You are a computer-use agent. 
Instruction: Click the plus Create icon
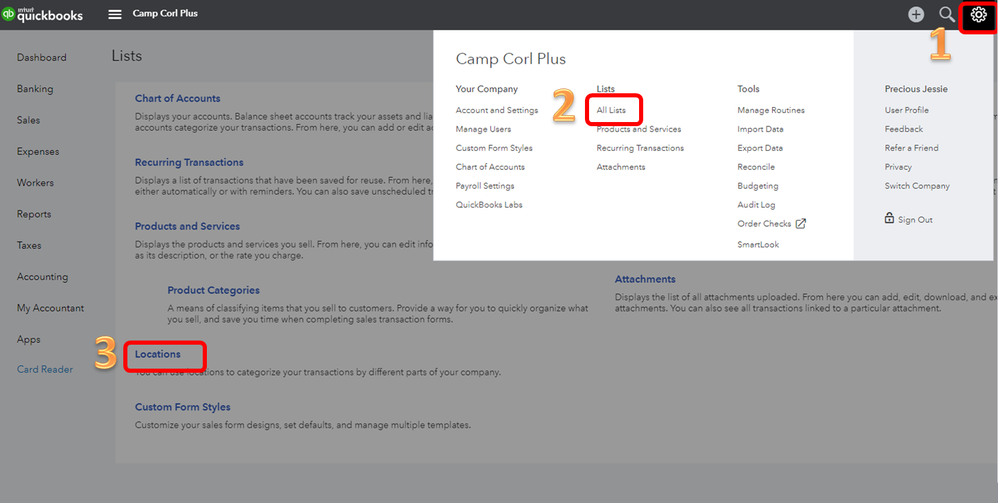point(915,14)
